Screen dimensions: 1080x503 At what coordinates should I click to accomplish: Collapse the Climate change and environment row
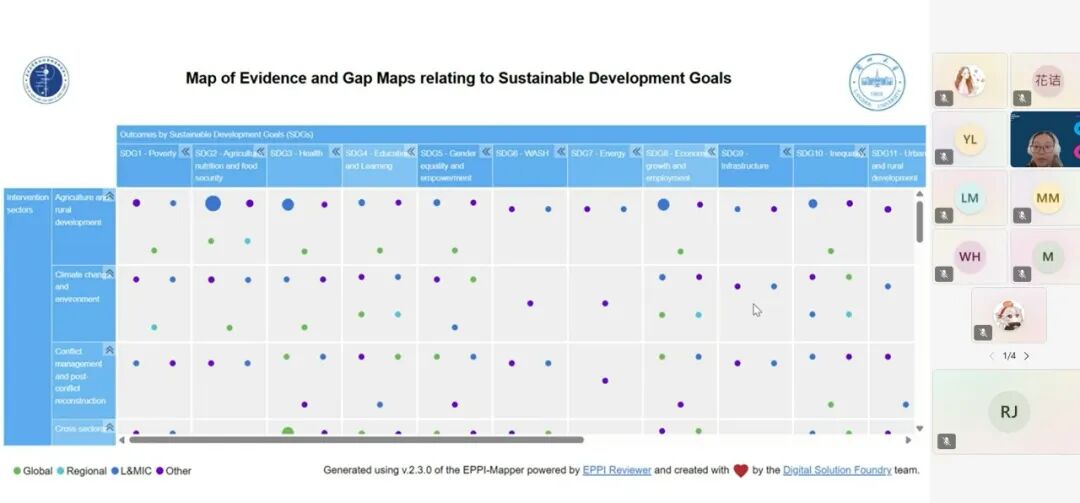click(109, 273)
